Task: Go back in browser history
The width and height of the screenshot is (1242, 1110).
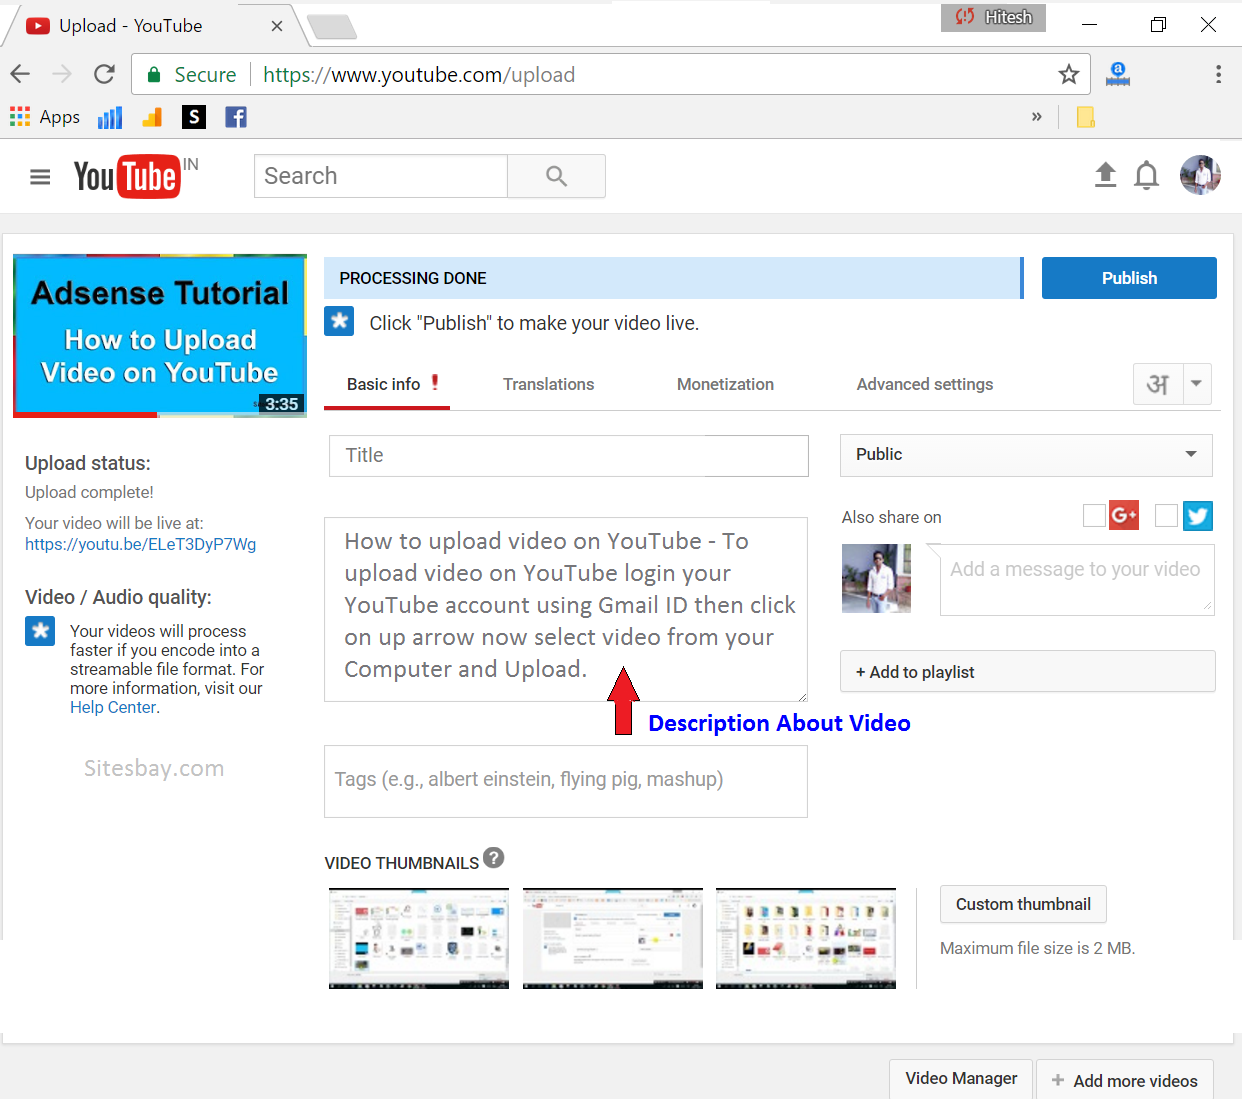Action: (x=20, y=74)
